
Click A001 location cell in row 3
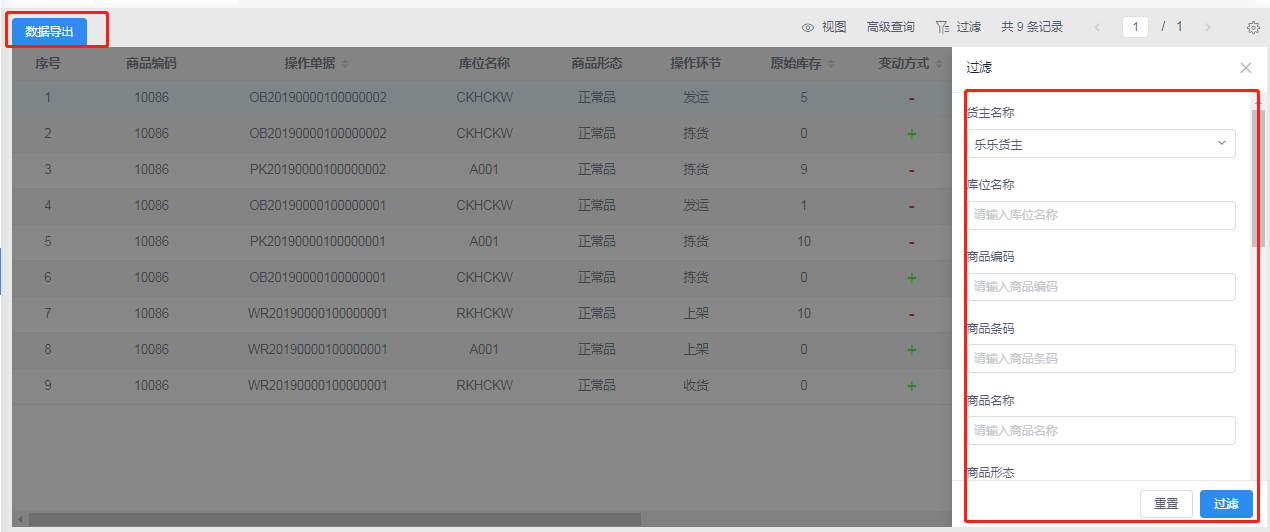pos(484,170)
